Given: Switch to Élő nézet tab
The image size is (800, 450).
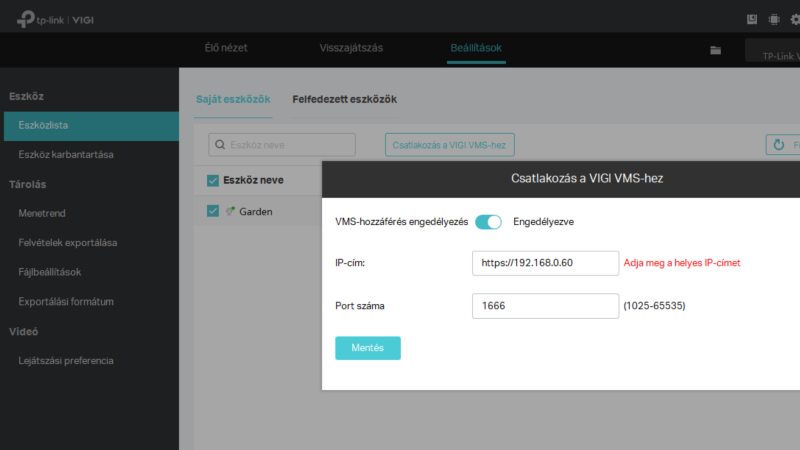Looking at the screenshot, I should 226,48.
